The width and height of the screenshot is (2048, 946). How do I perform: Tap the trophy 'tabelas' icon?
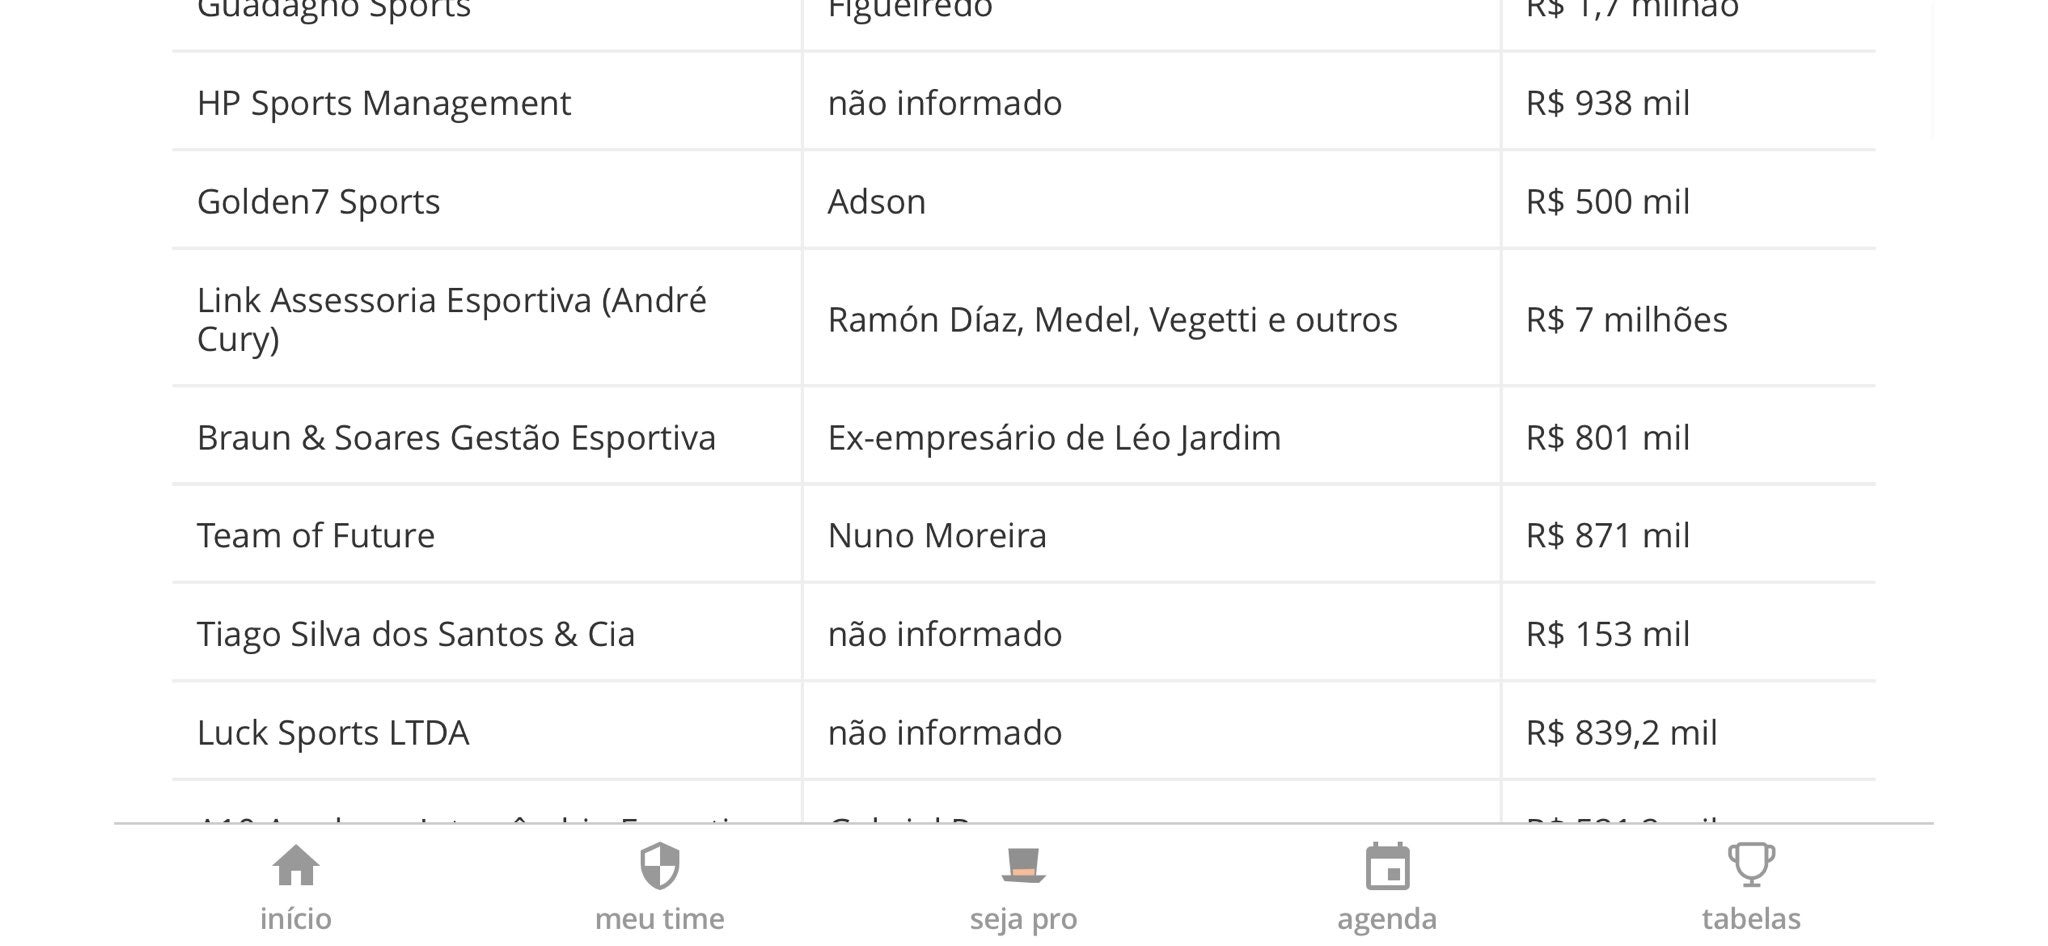point(1751,865)
